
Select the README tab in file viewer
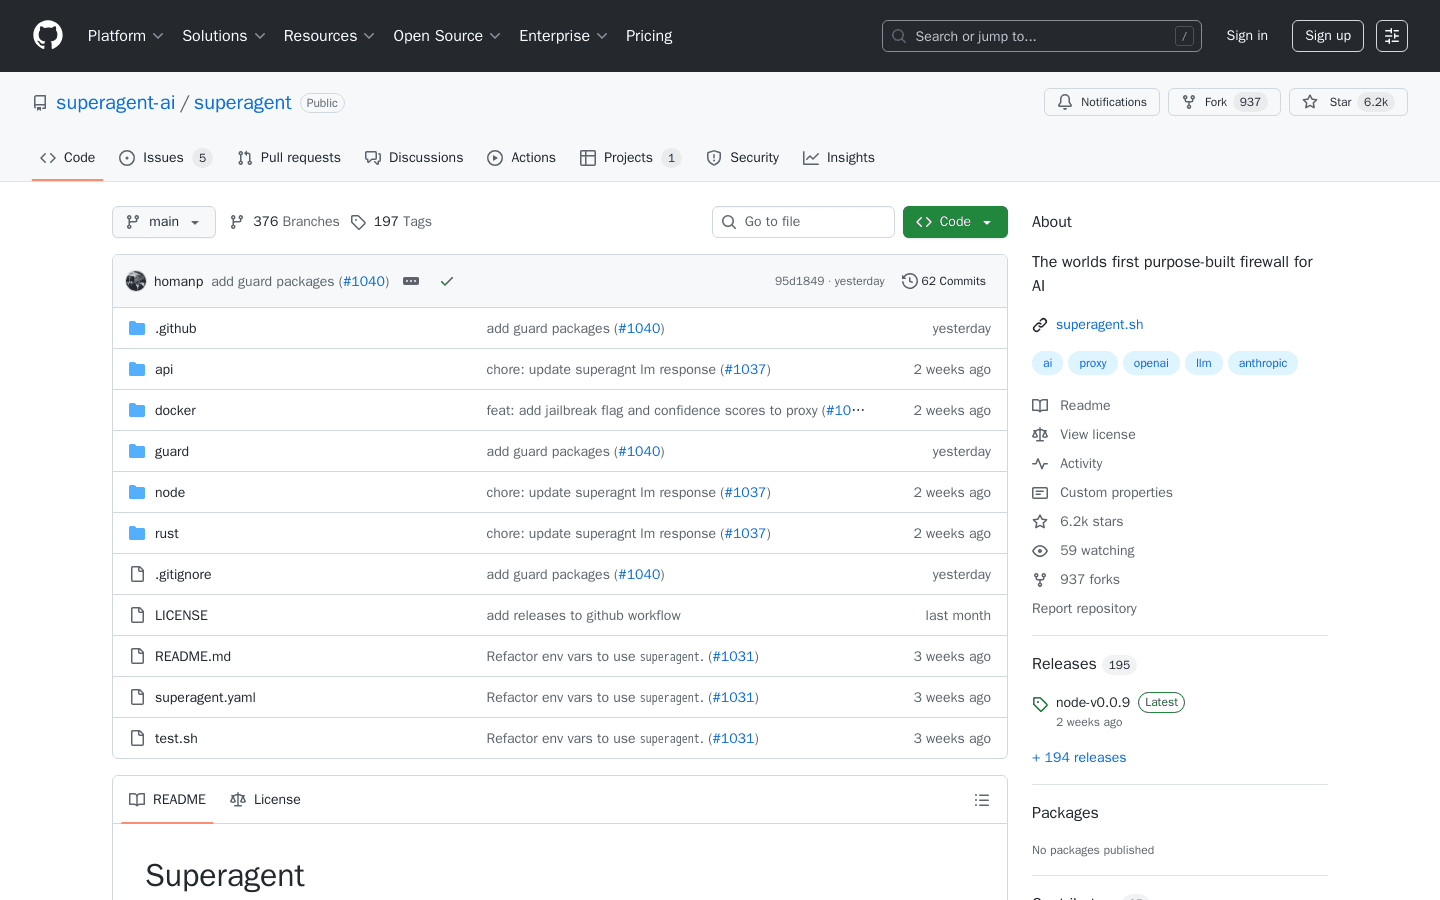(x=167, y=800)
